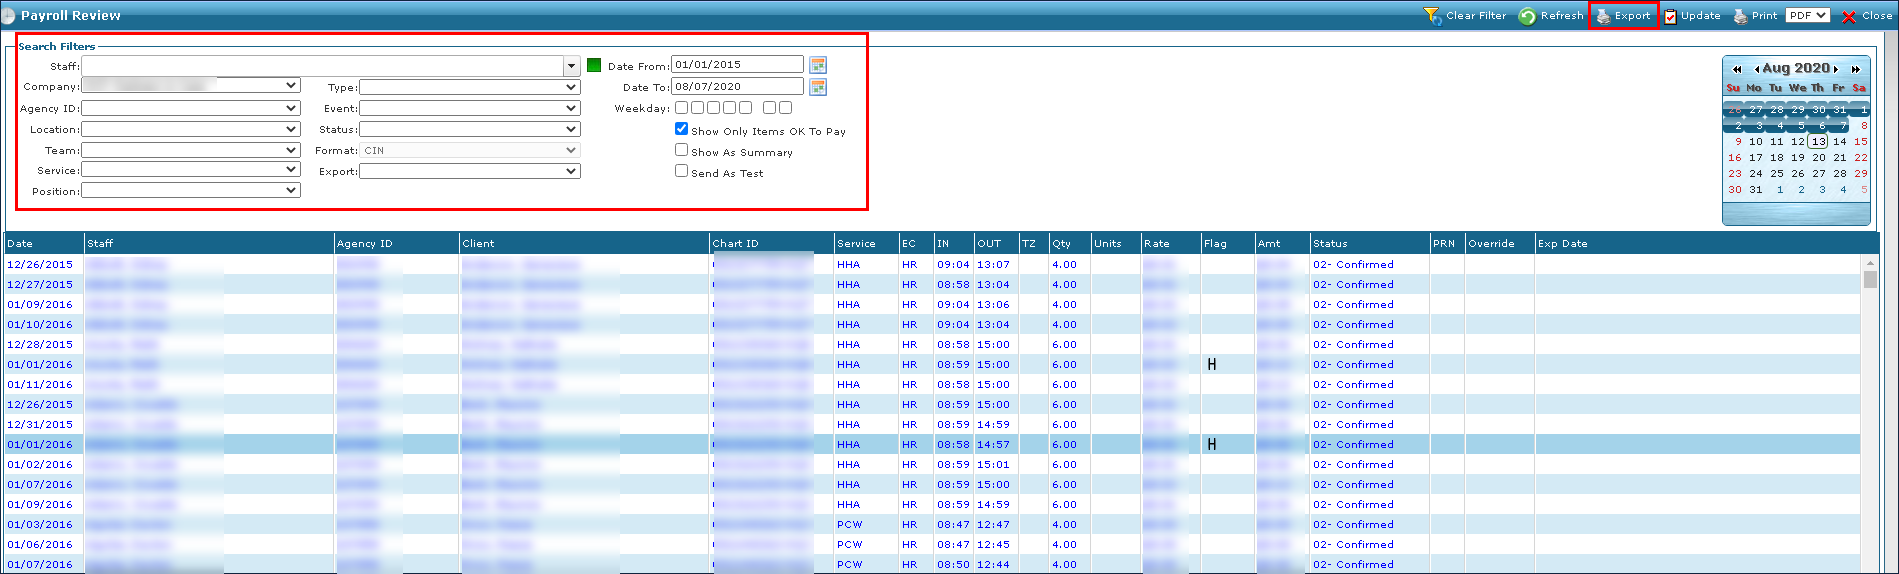
Task: Expand the Status filter dropdown
Action: click(x=571, y=129)
